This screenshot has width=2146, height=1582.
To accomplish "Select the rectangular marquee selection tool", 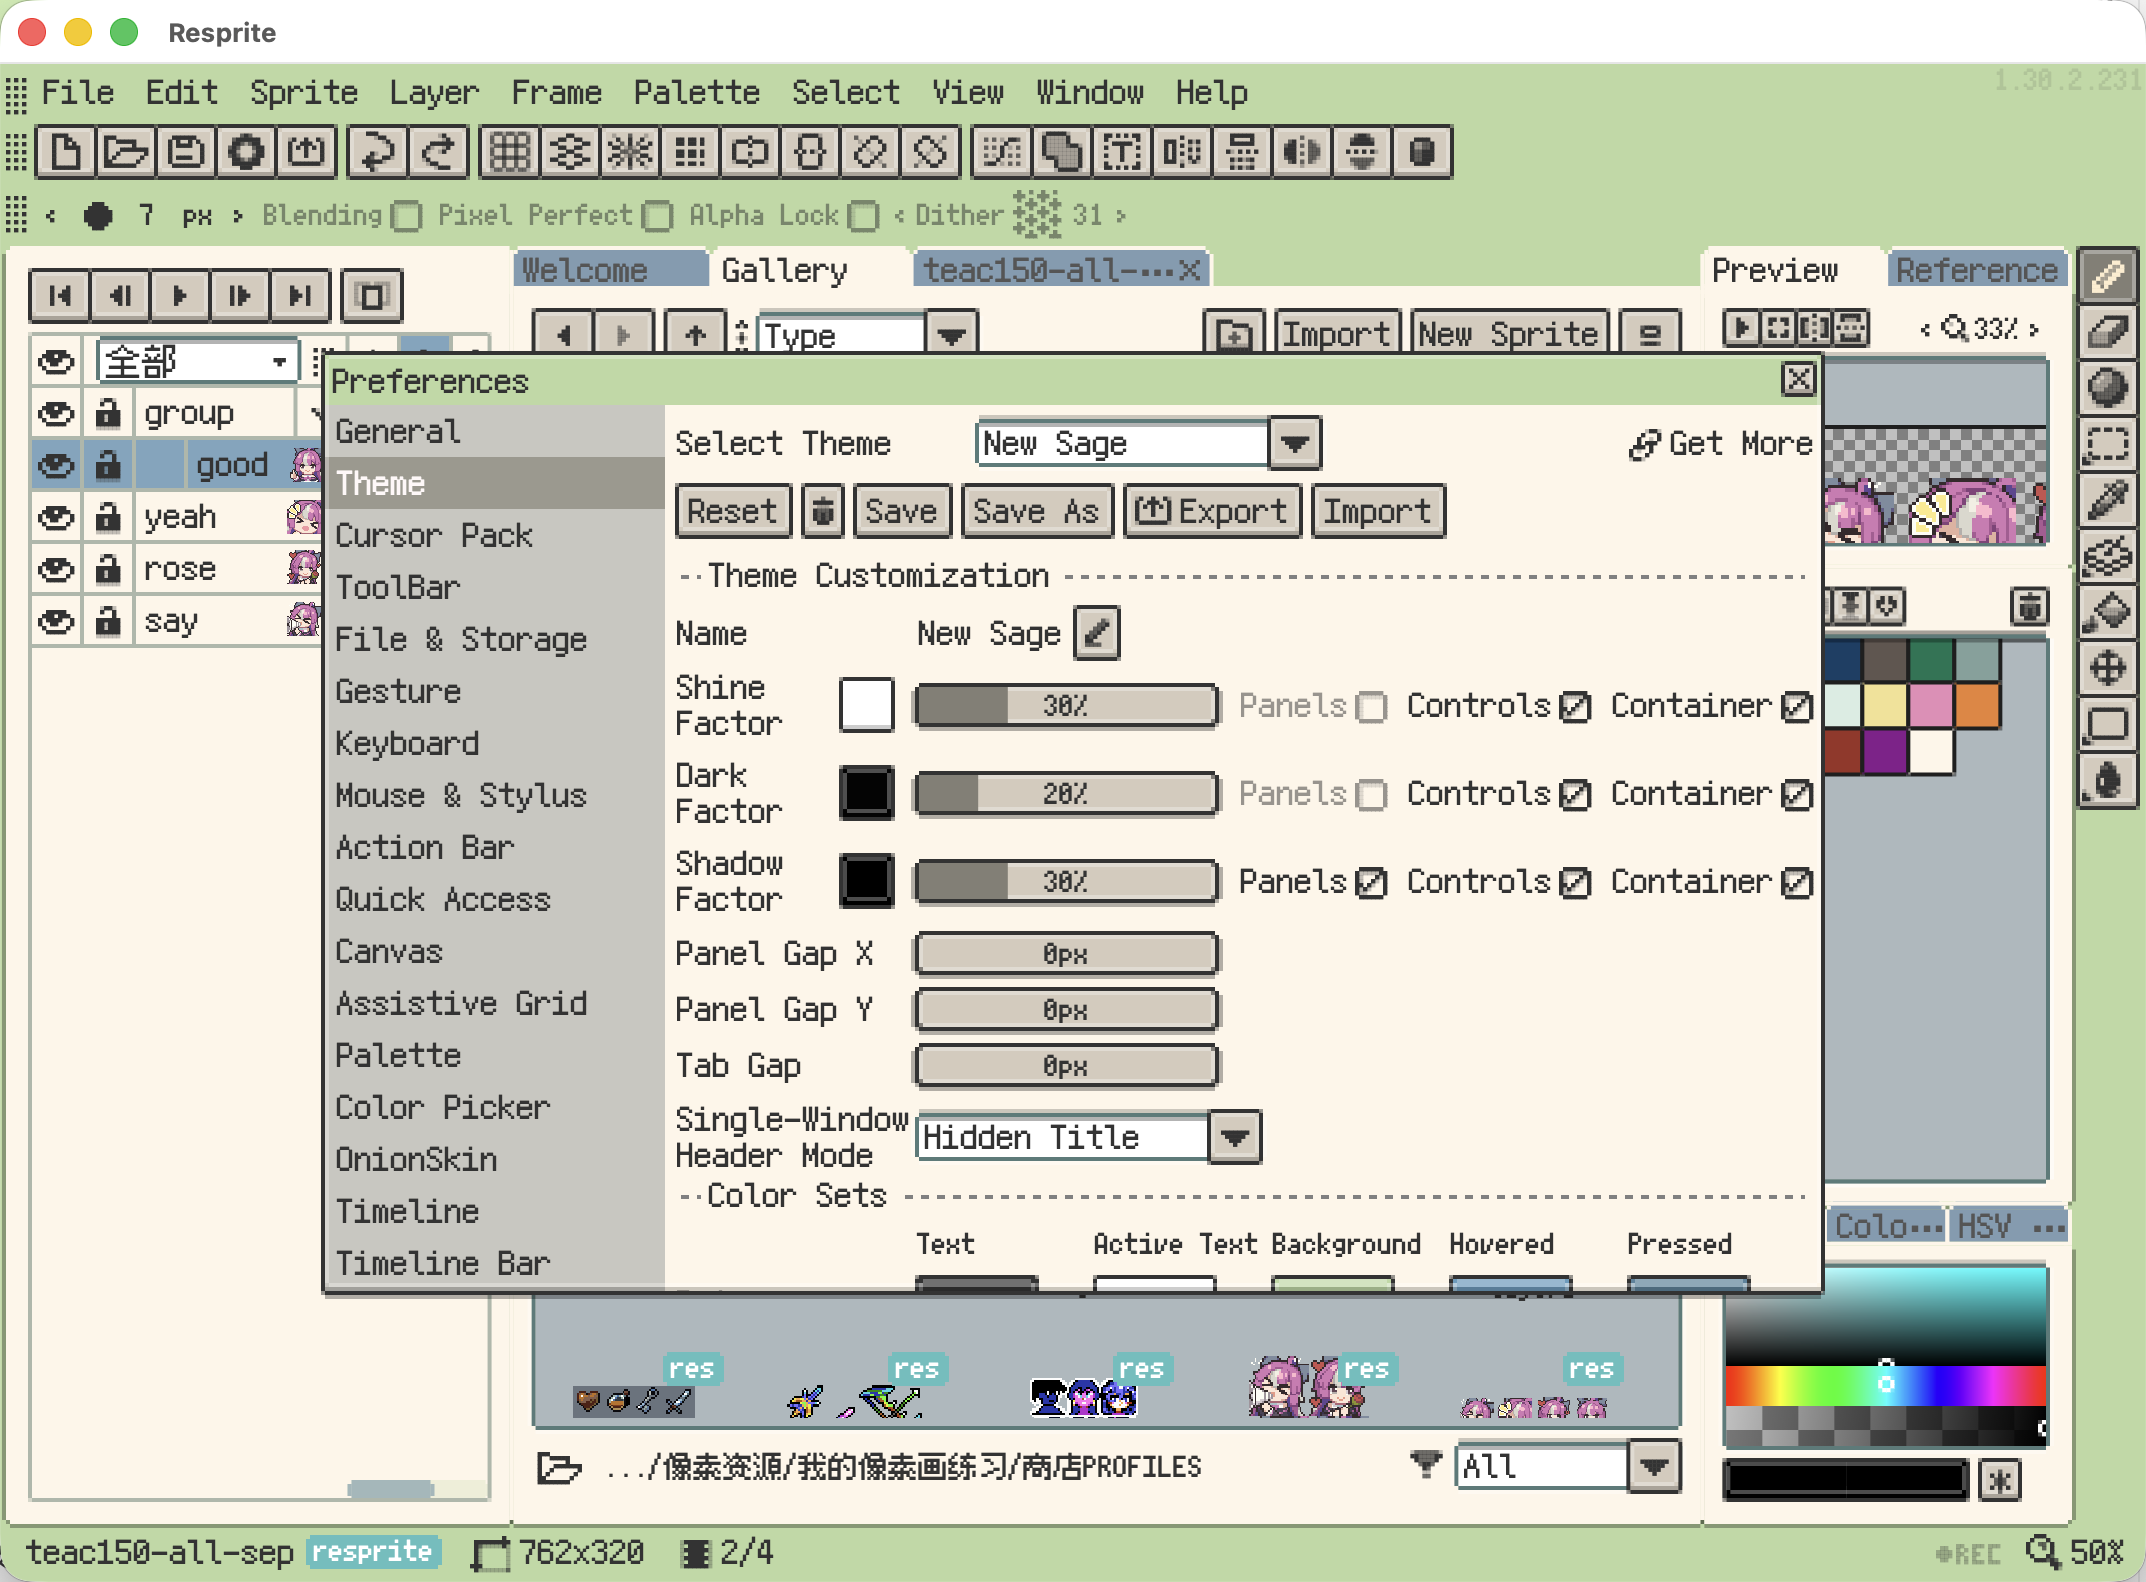I will 2107,443.
